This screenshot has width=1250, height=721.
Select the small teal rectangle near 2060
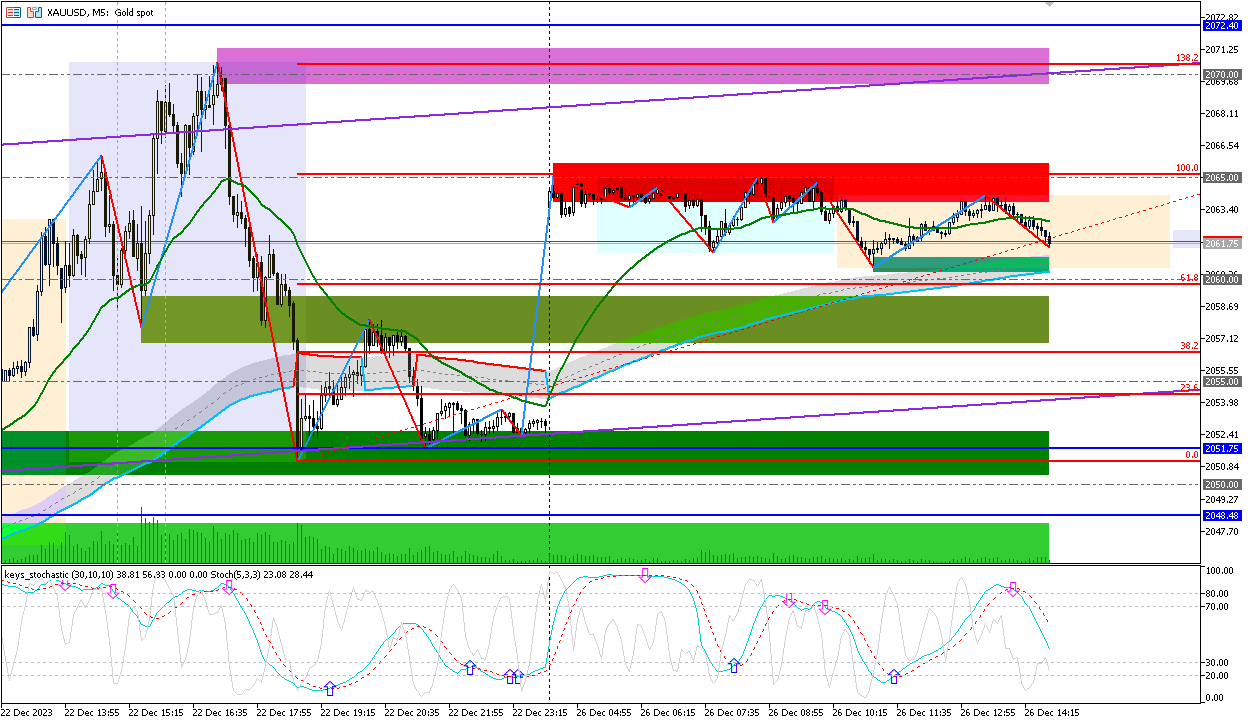pyautogui.click(x=961, y=263)
